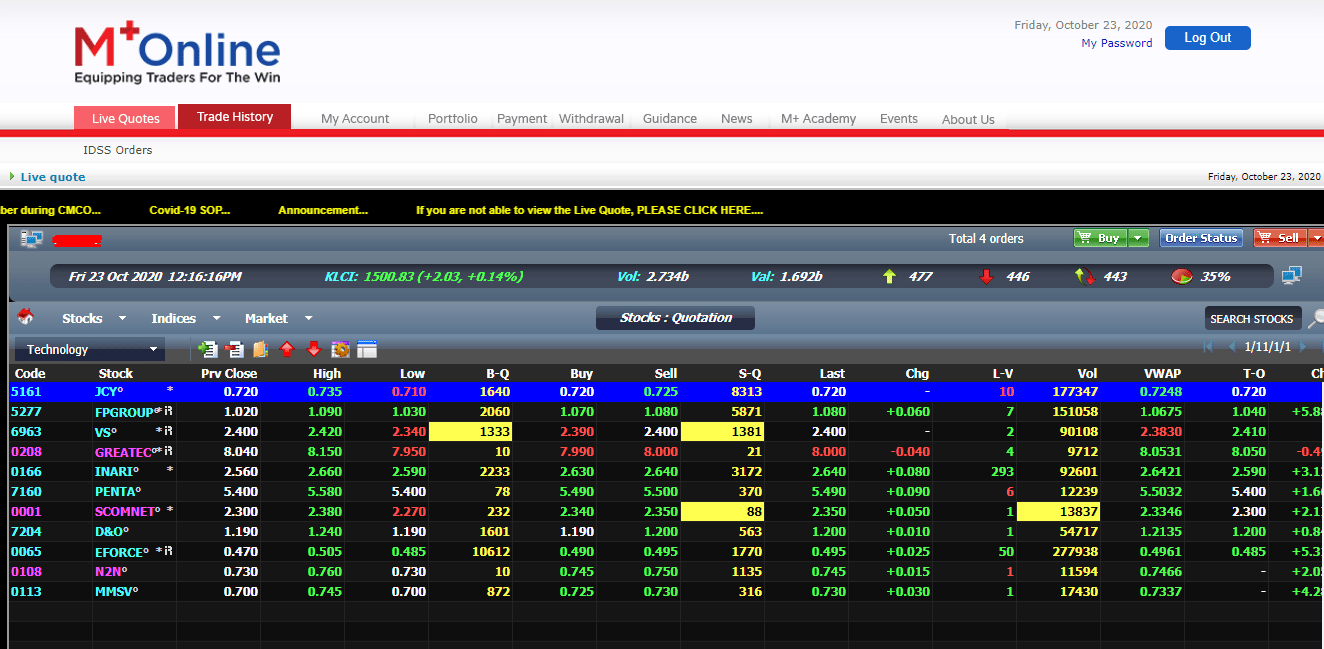The height and width of the screenshot is (649, 1324).
Task: Expand the Stocks menu arrow
Action: pos(122,319)
